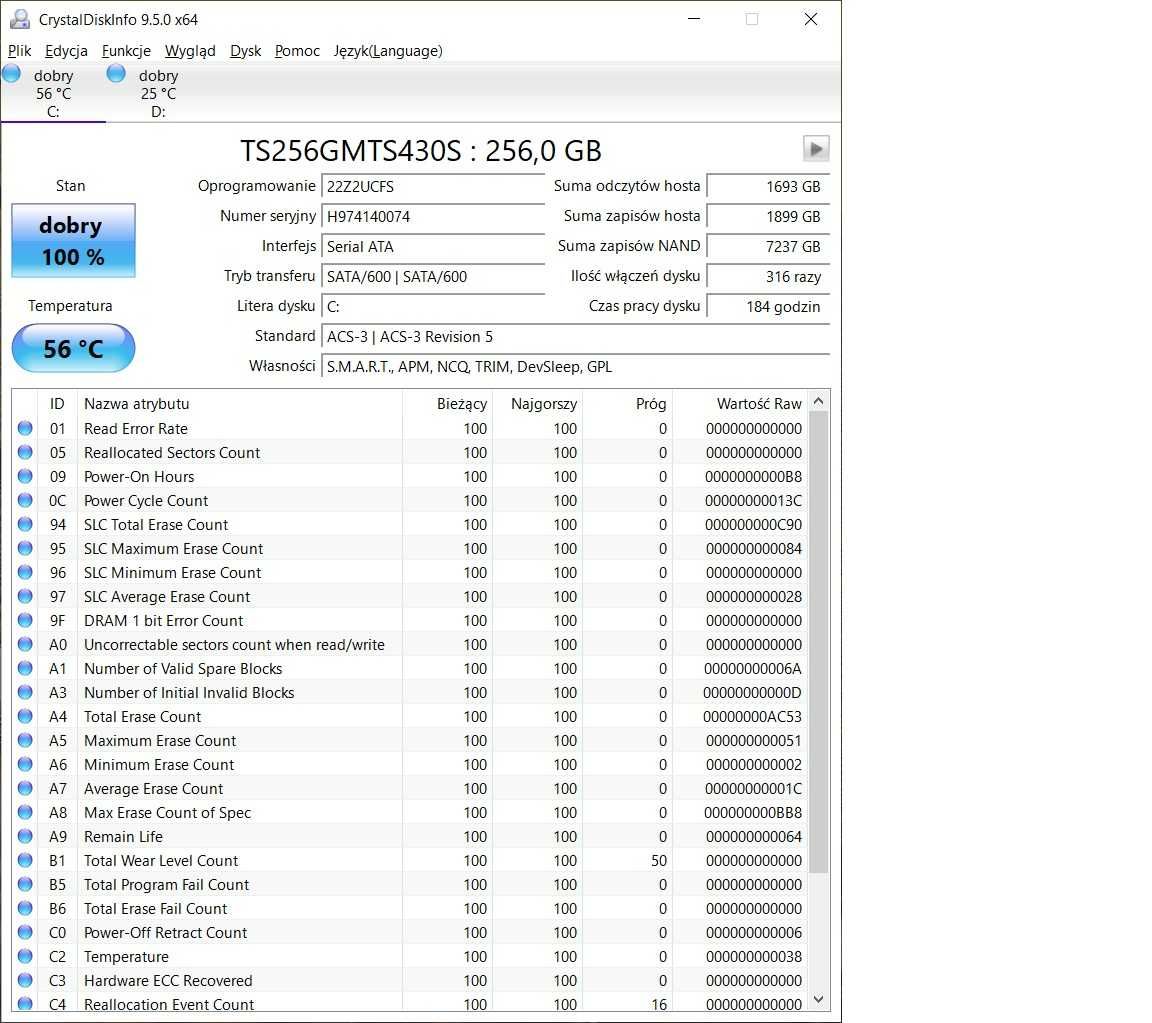Click the Suma zapisów hosta value 1899 GB
The height and width of the screenshot is (1023, 1152).
768,217
